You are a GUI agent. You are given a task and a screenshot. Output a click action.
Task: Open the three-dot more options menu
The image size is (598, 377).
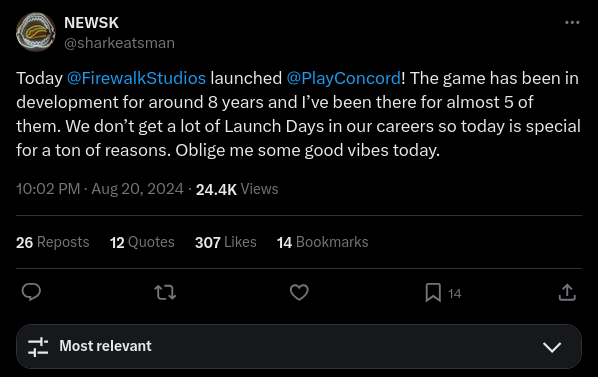572,22
